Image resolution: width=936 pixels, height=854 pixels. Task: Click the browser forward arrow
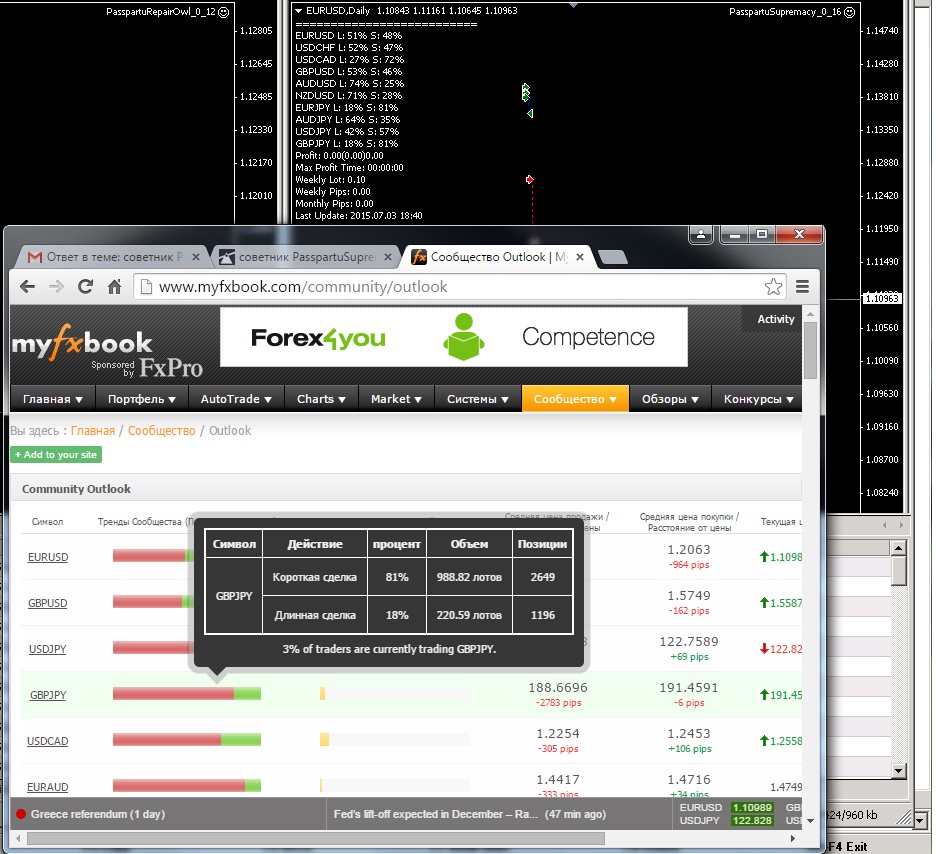click(x=56, y=287)
